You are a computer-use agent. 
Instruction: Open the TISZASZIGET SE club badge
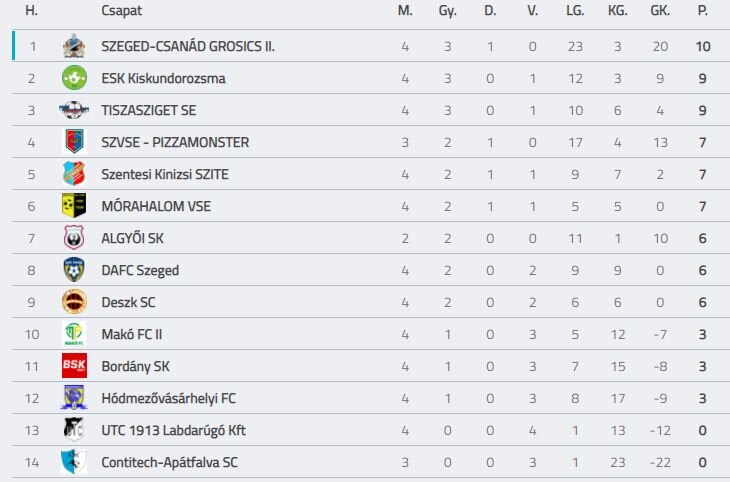(74, 110)
